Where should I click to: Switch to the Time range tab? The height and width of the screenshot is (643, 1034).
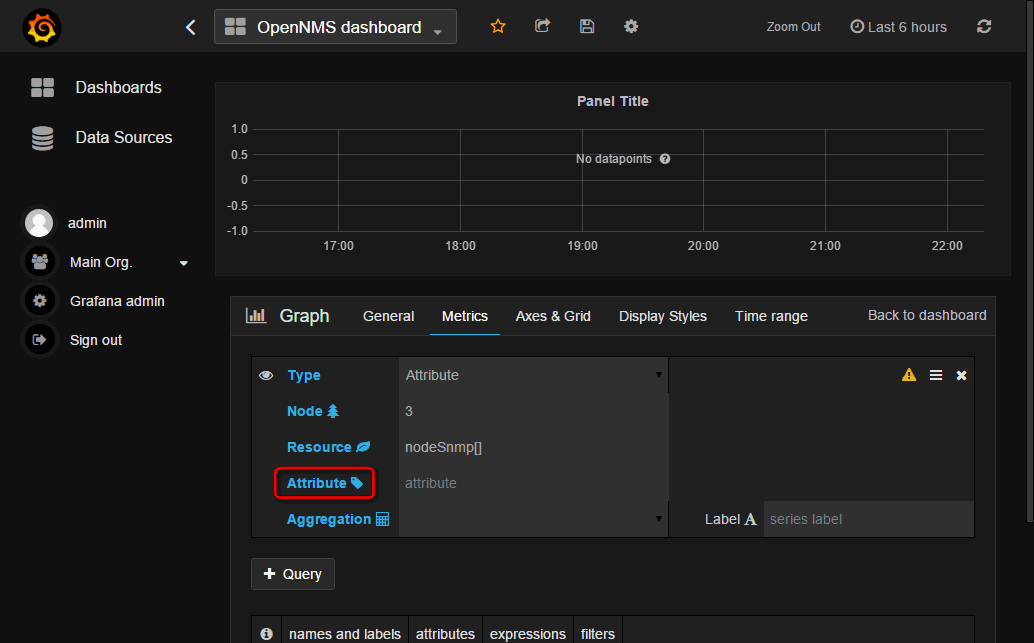(772, 317)
